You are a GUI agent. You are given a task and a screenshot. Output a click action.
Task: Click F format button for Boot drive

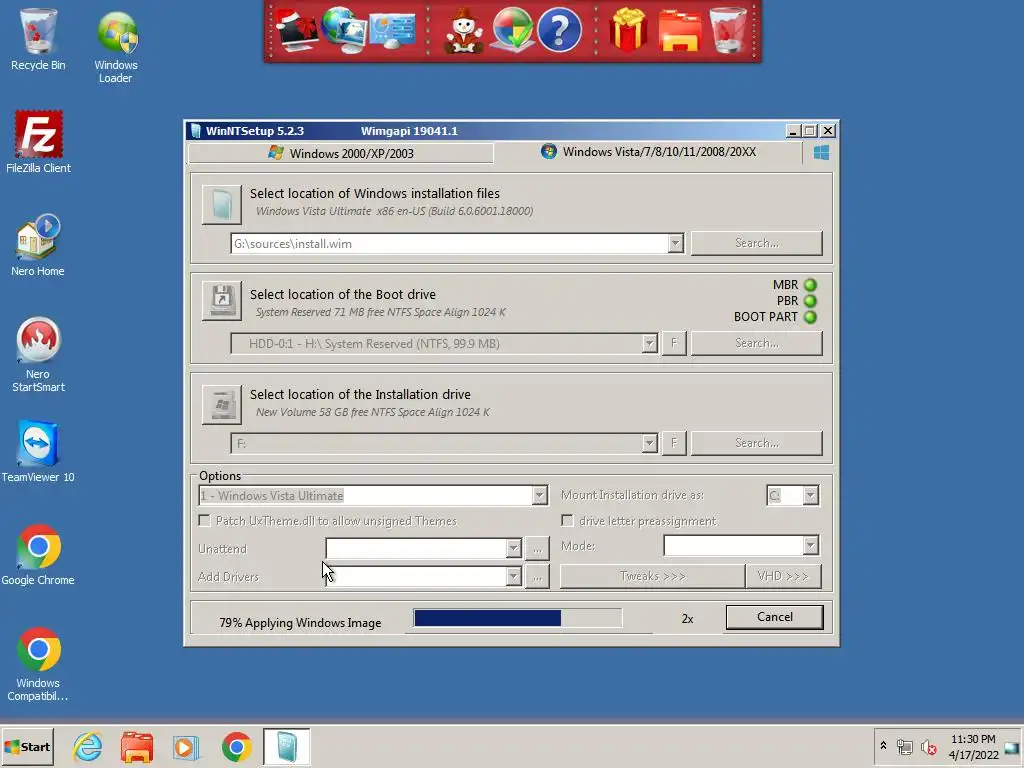coord(674,343)
